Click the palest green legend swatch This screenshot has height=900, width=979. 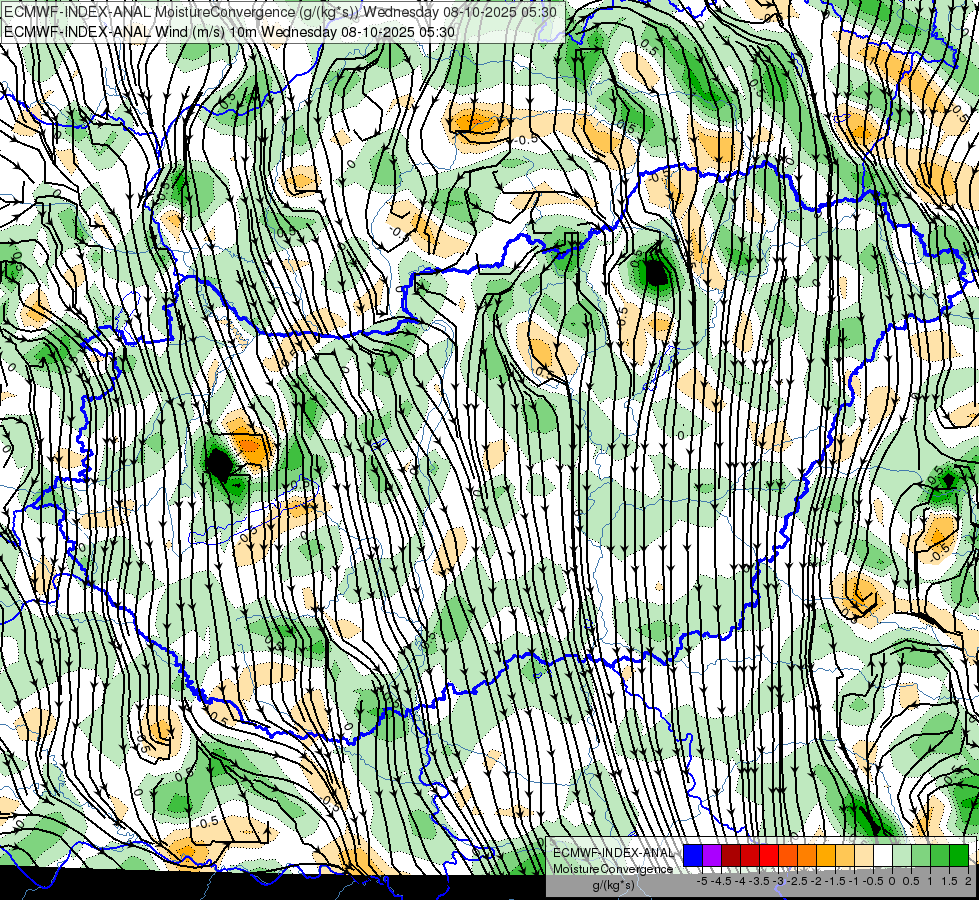coord(902,855)
